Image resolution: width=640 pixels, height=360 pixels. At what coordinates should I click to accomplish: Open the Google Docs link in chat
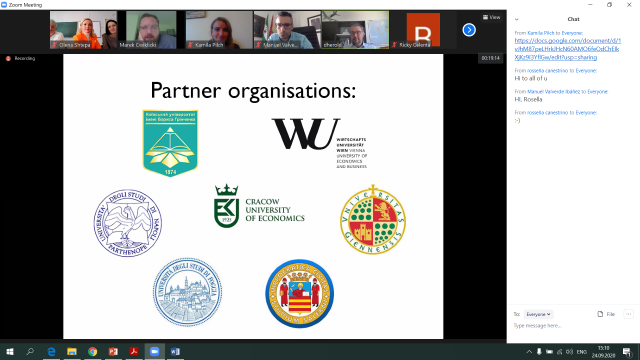pyautogui.click(x=568, y=49)
